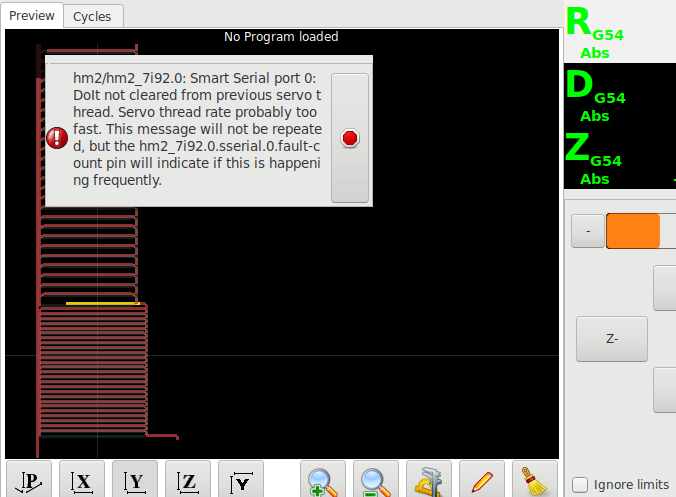
Task: Open the Cycles tab
Action: 92,17
